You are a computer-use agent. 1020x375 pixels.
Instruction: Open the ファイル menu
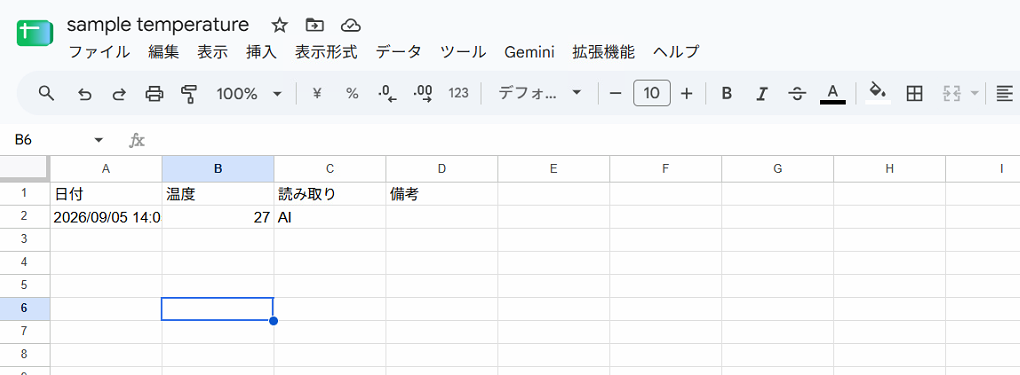[x=100, y=52]
